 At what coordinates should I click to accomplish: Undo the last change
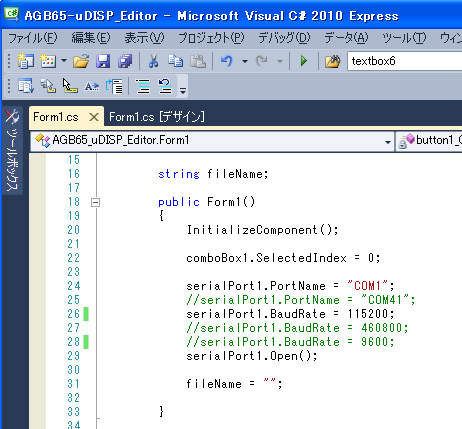[x=227, y=61]
